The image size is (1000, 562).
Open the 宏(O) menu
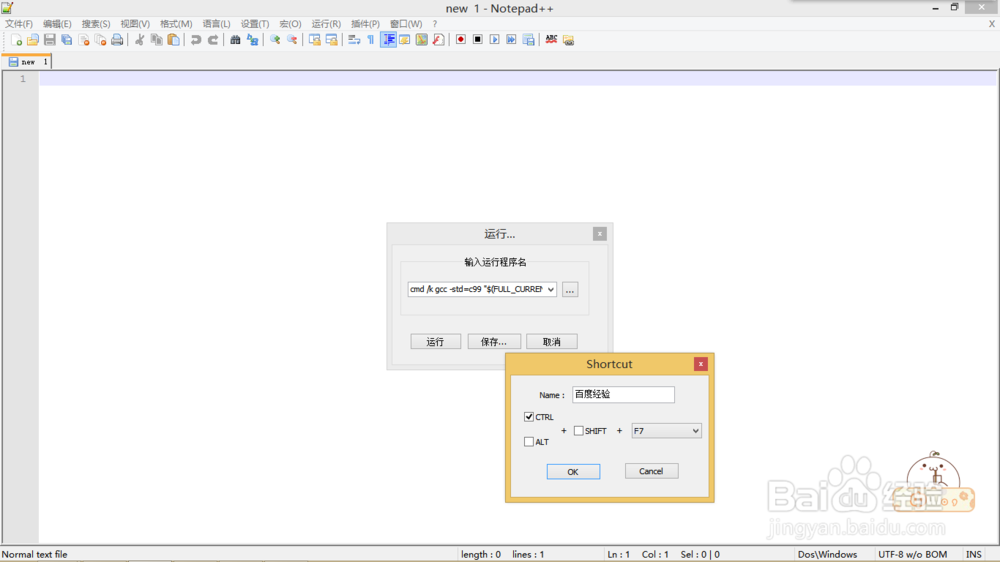[290, 24]
